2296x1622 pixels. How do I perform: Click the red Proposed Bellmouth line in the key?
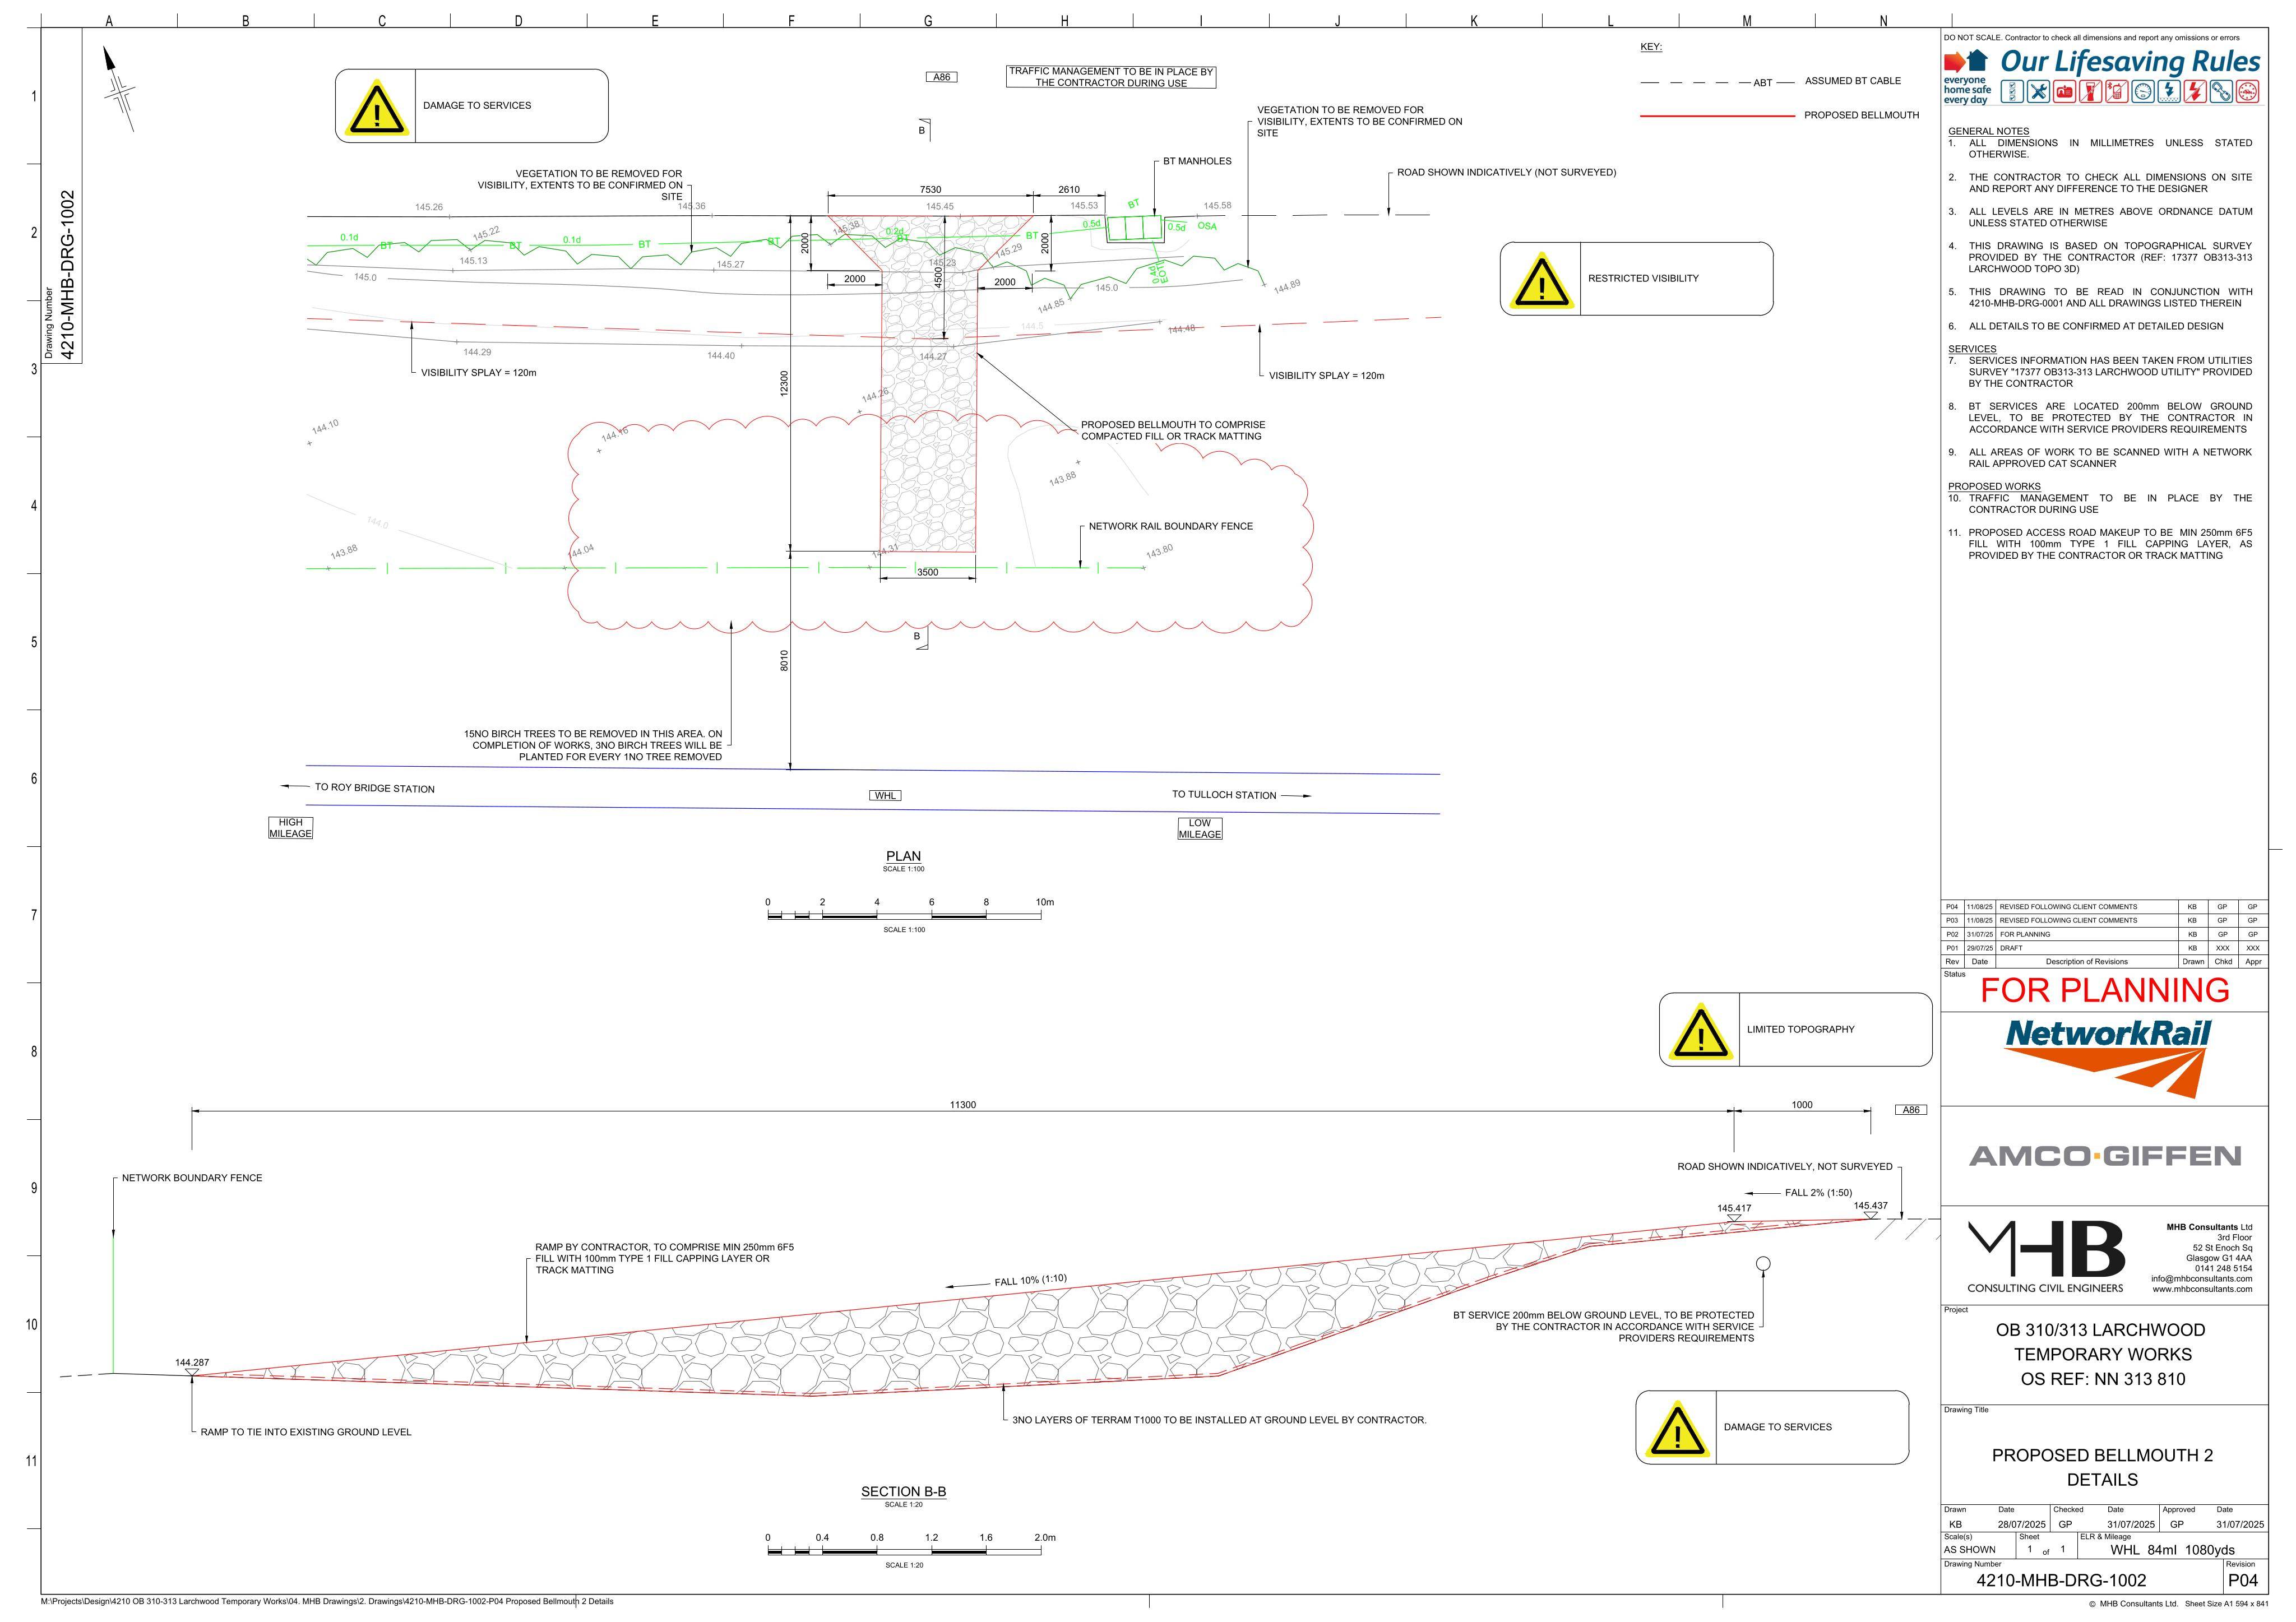tap(1717, 116)
